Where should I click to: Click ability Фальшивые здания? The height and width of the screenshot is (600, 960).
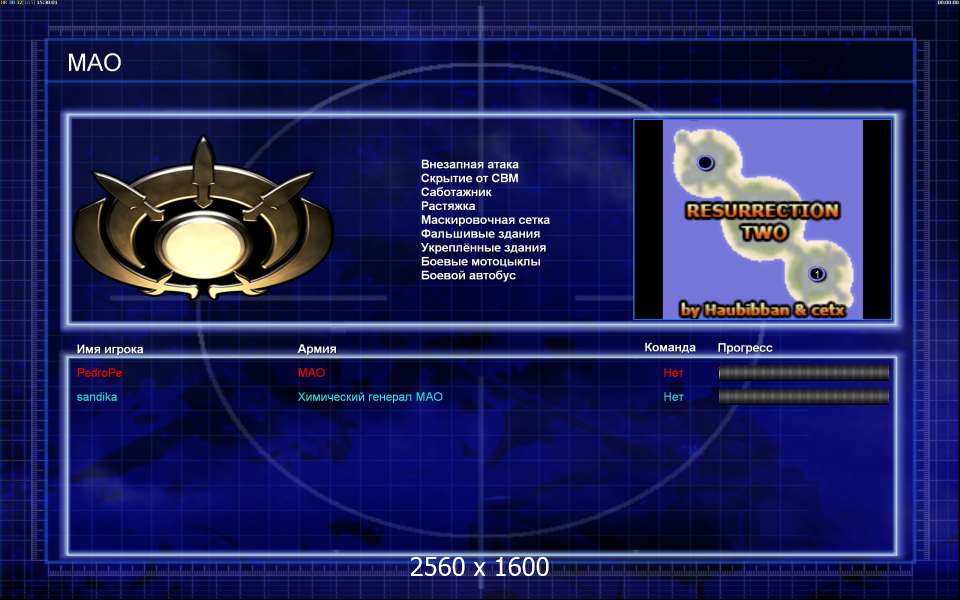pos(481,233)
